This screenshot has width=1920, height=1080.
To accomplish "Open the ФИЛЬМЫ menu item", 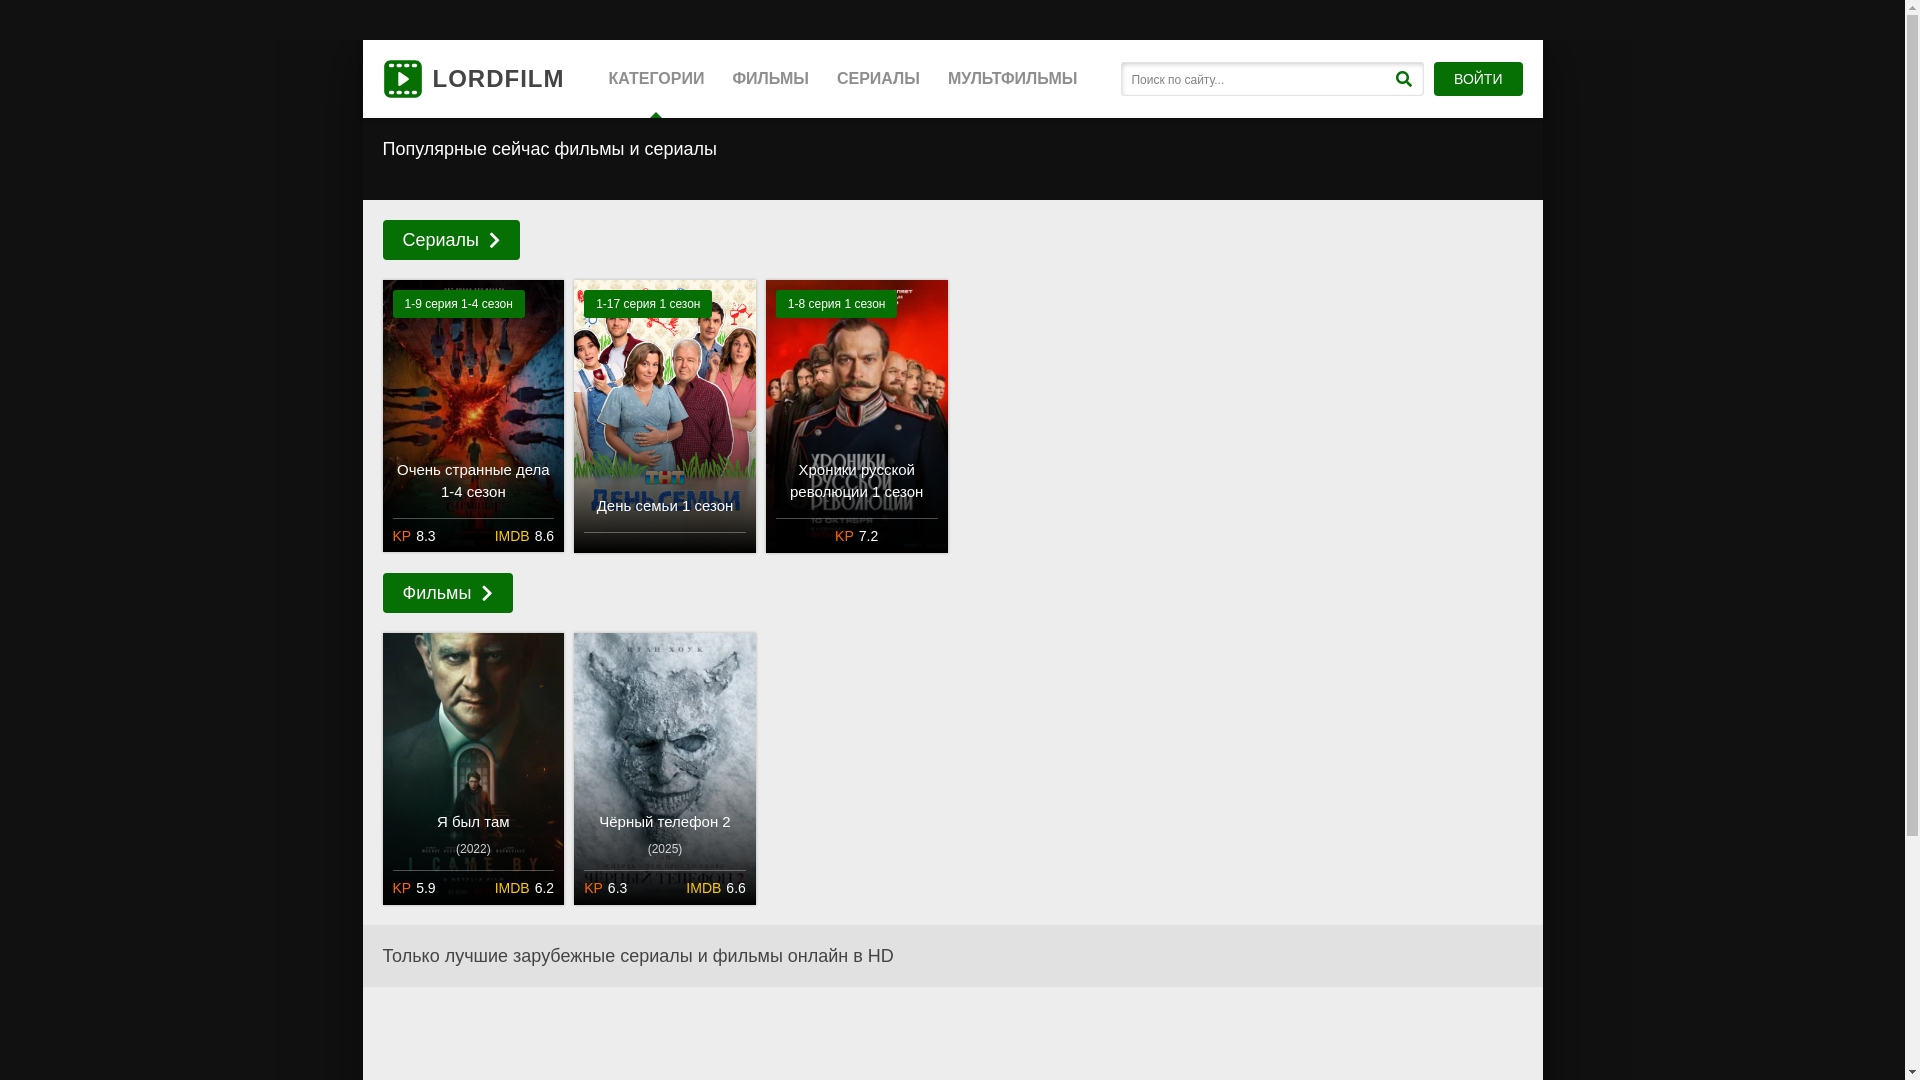I will pyautogui.click(x=770, y=79).
